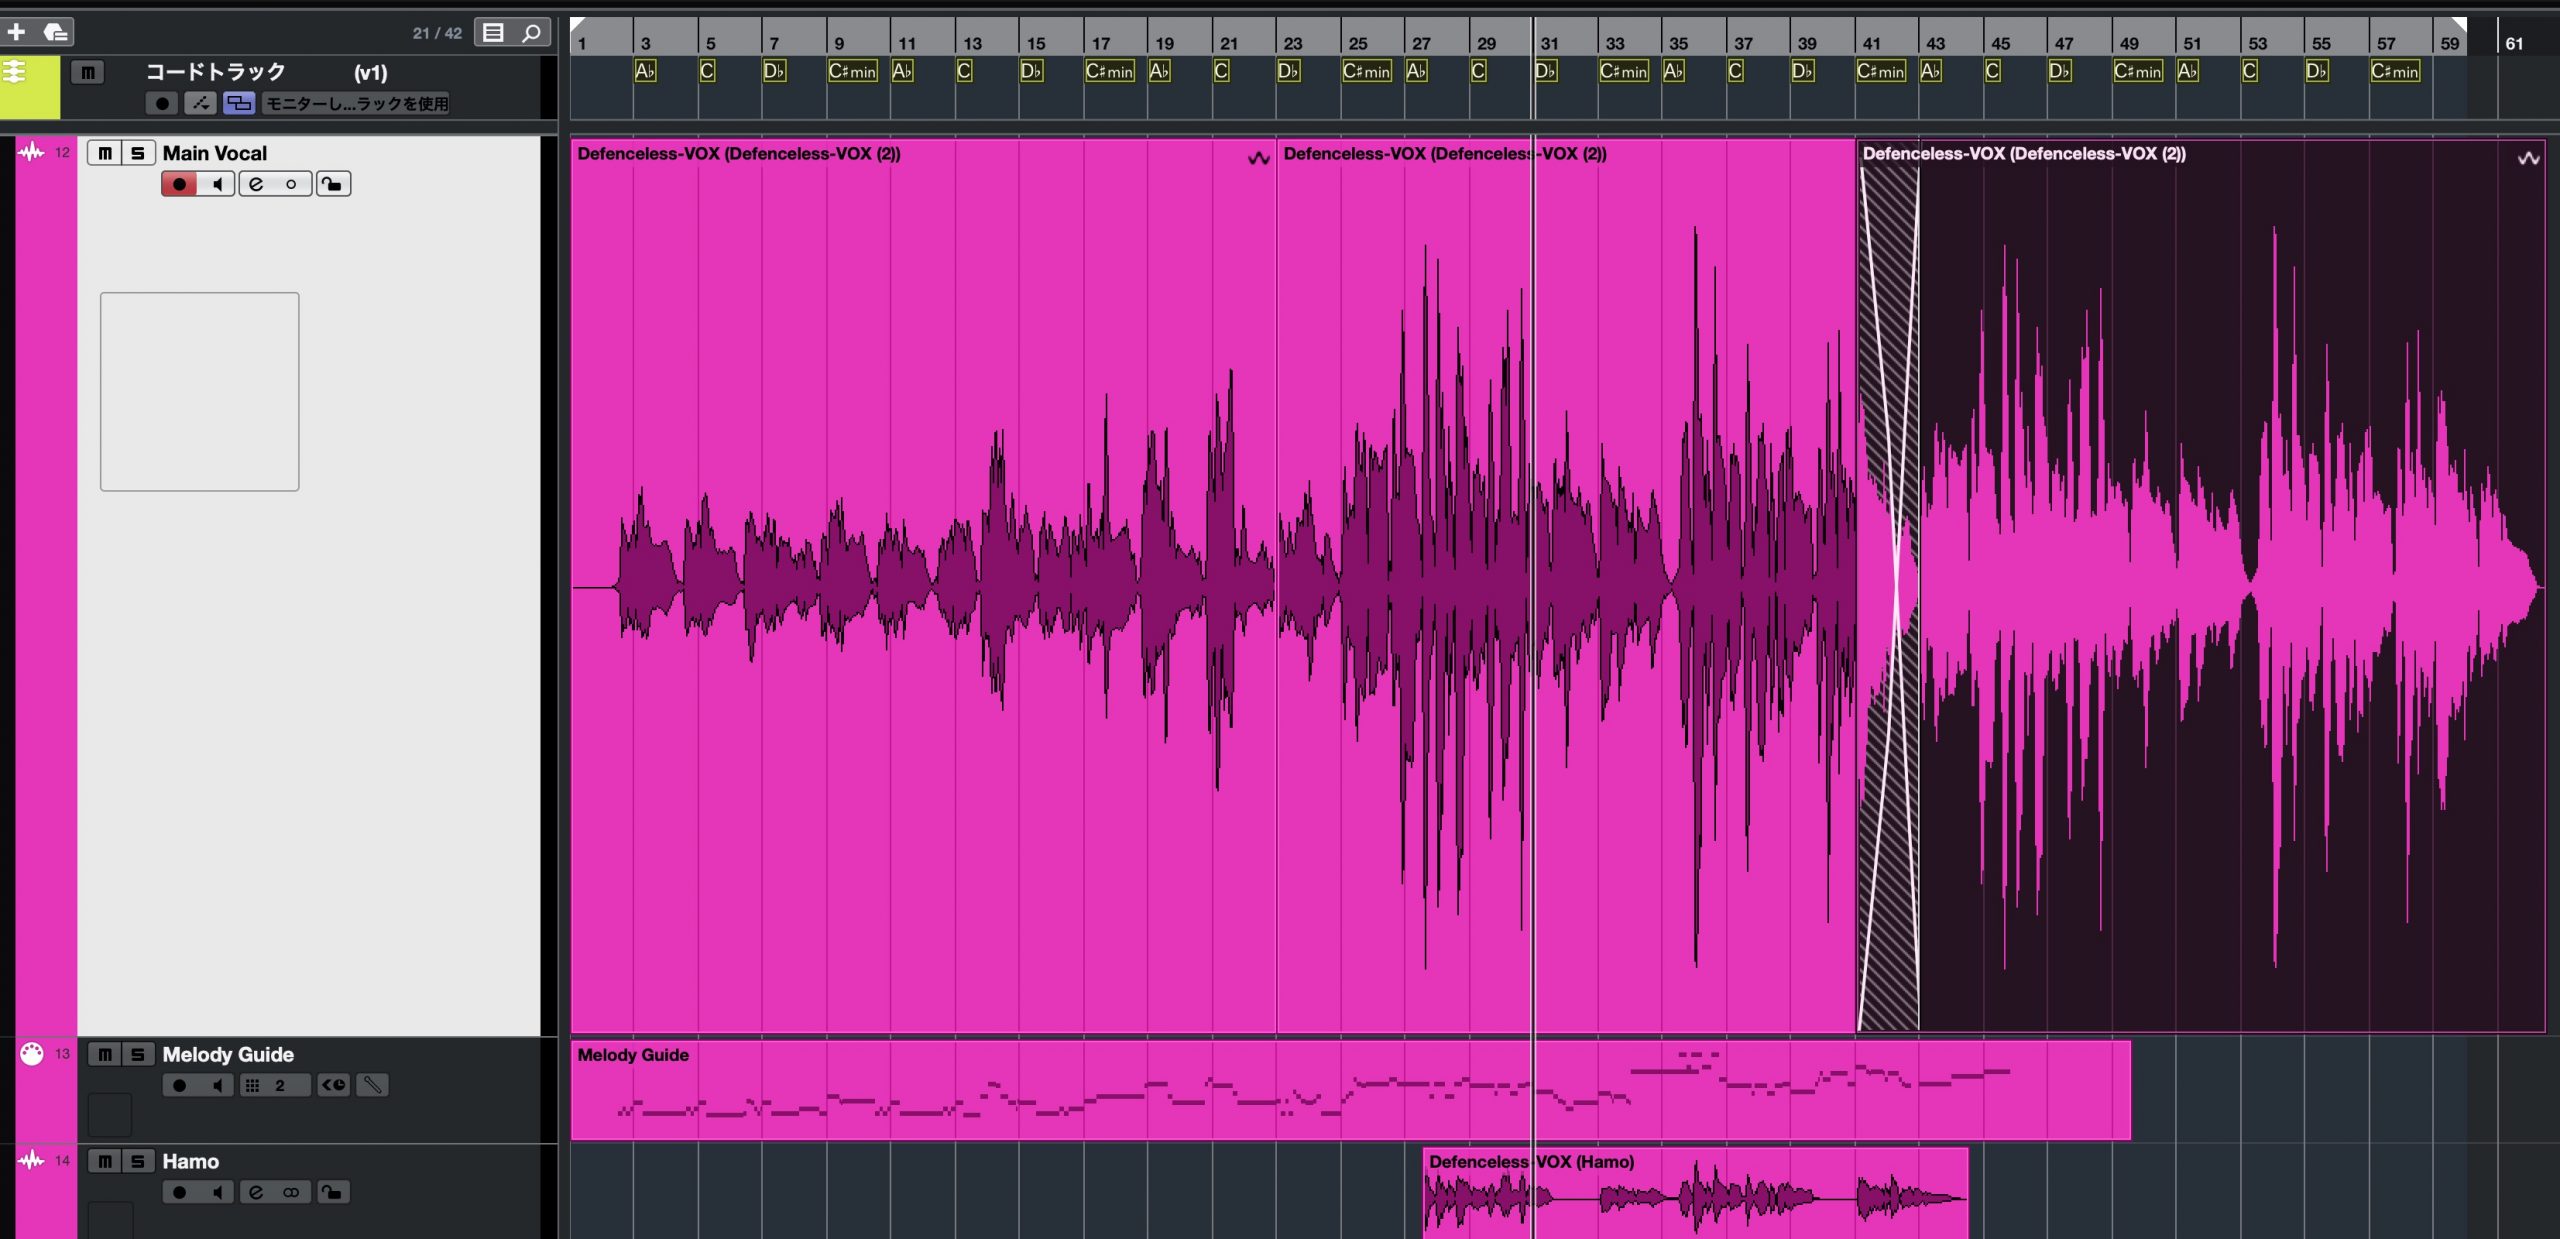Click the Main Vocal mono channel configuration icon
Viewport: 2560px width, 1239px height.
click(291, 184)
